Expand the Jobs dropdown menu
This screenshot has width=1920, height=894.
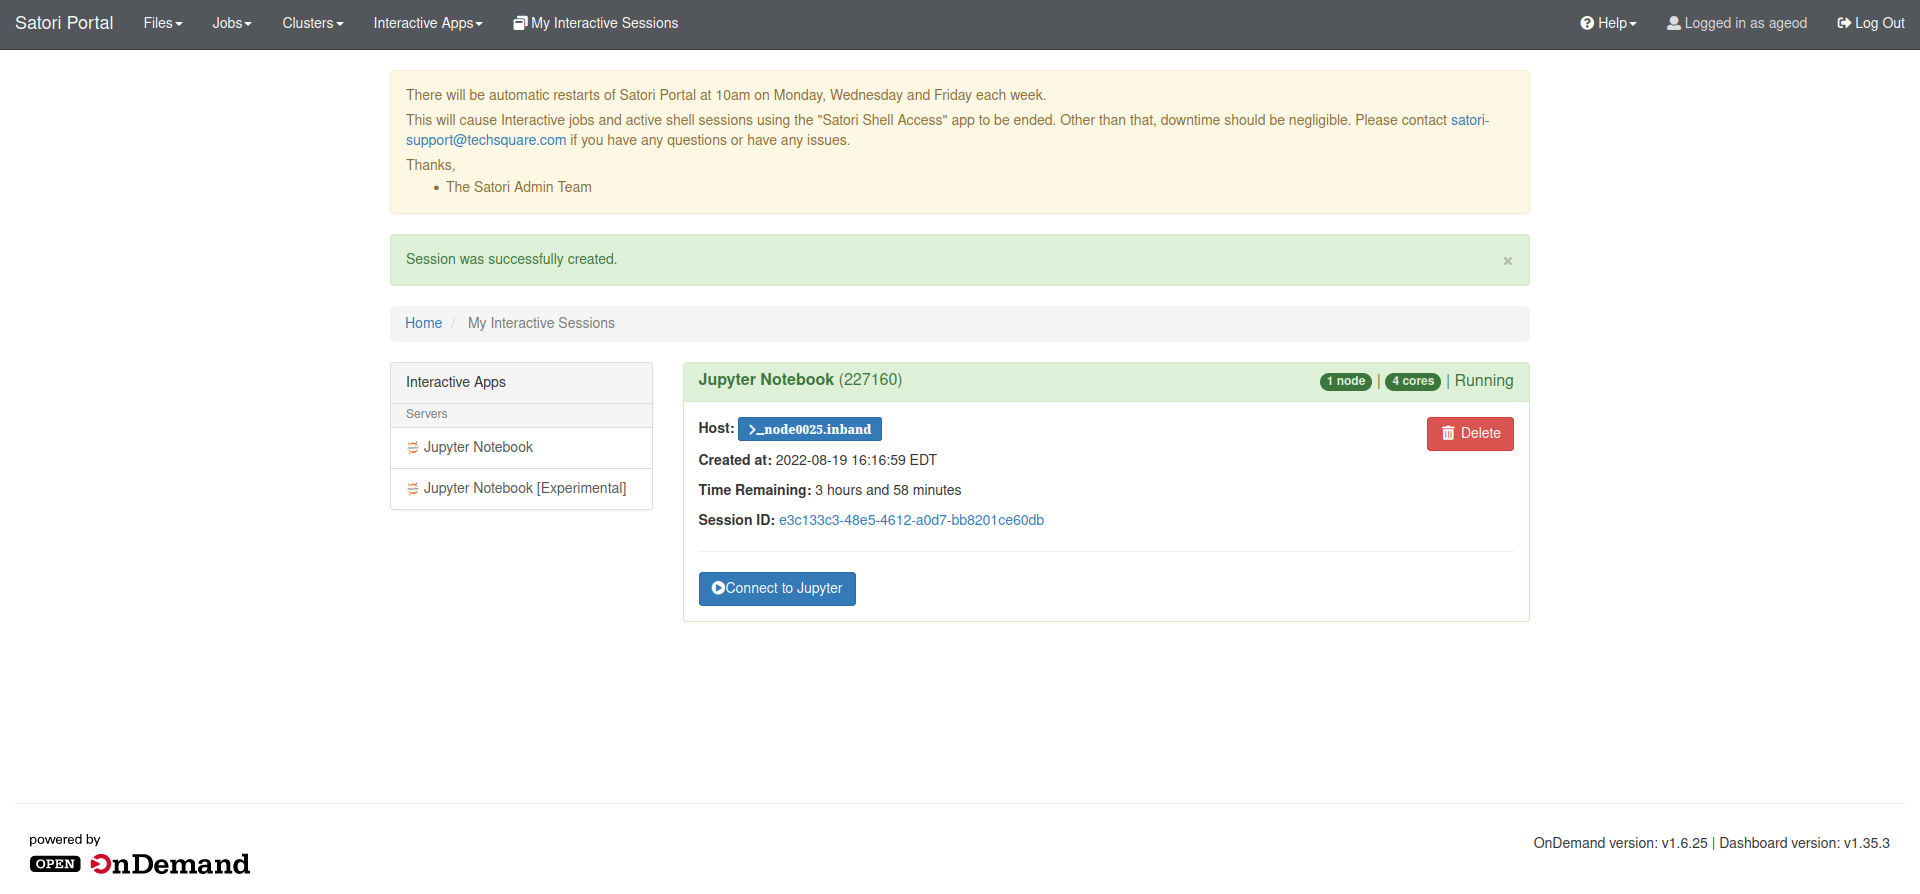click(232, 23)
